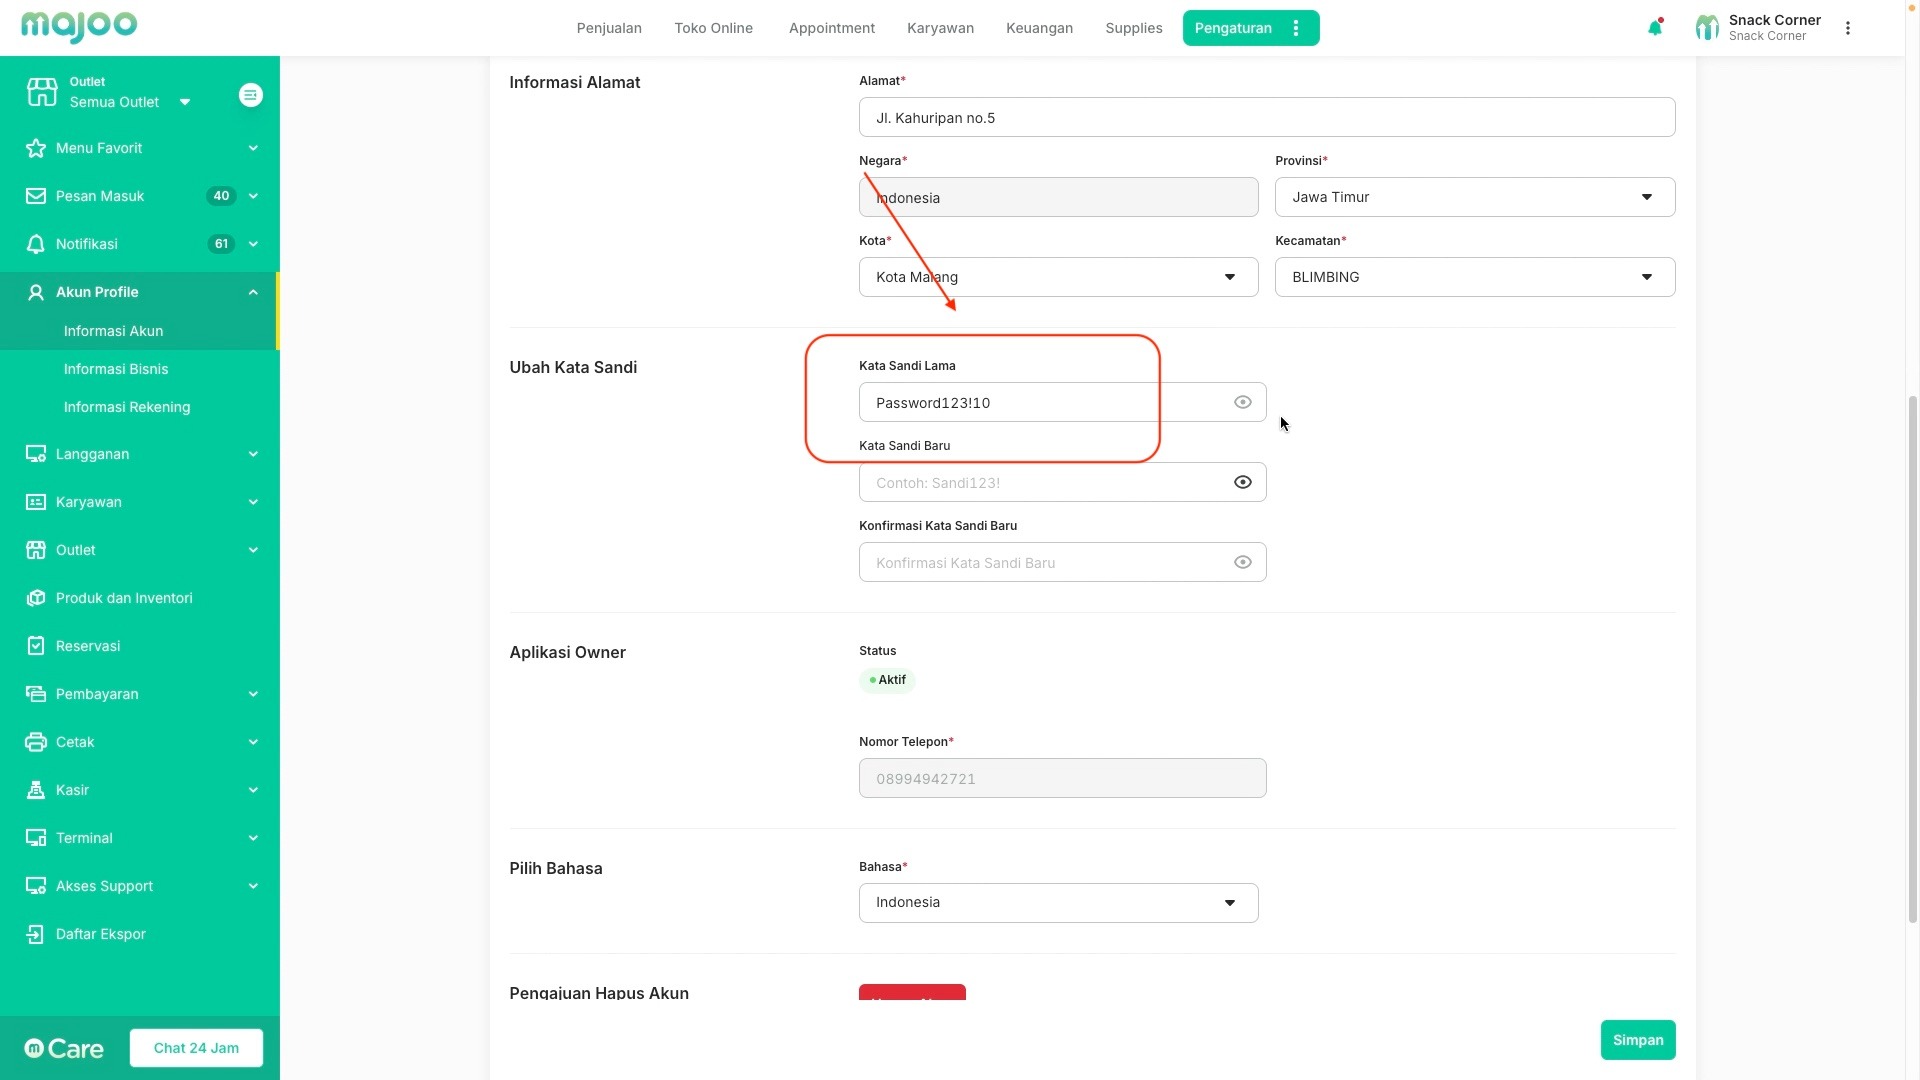Screen dimensions: 1920x1080
Task: Click the three-dot icon on Pengaturan
Action: point(1296,28)
